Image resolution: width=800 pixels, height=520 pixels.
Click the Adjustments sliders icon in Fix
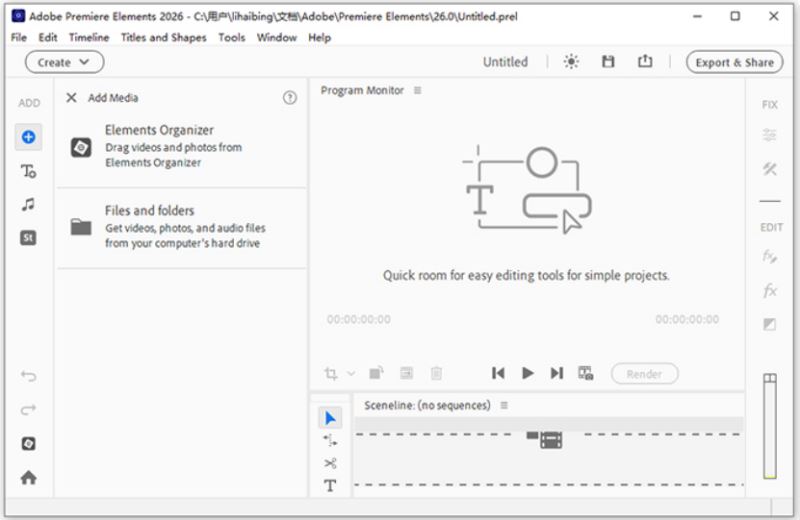coord(769,135)
